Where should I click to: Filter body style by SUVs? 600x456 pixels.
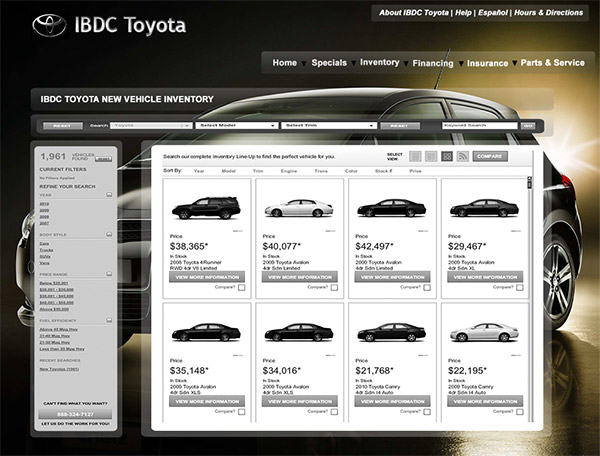pyautogui.click(x=45, y=257)
